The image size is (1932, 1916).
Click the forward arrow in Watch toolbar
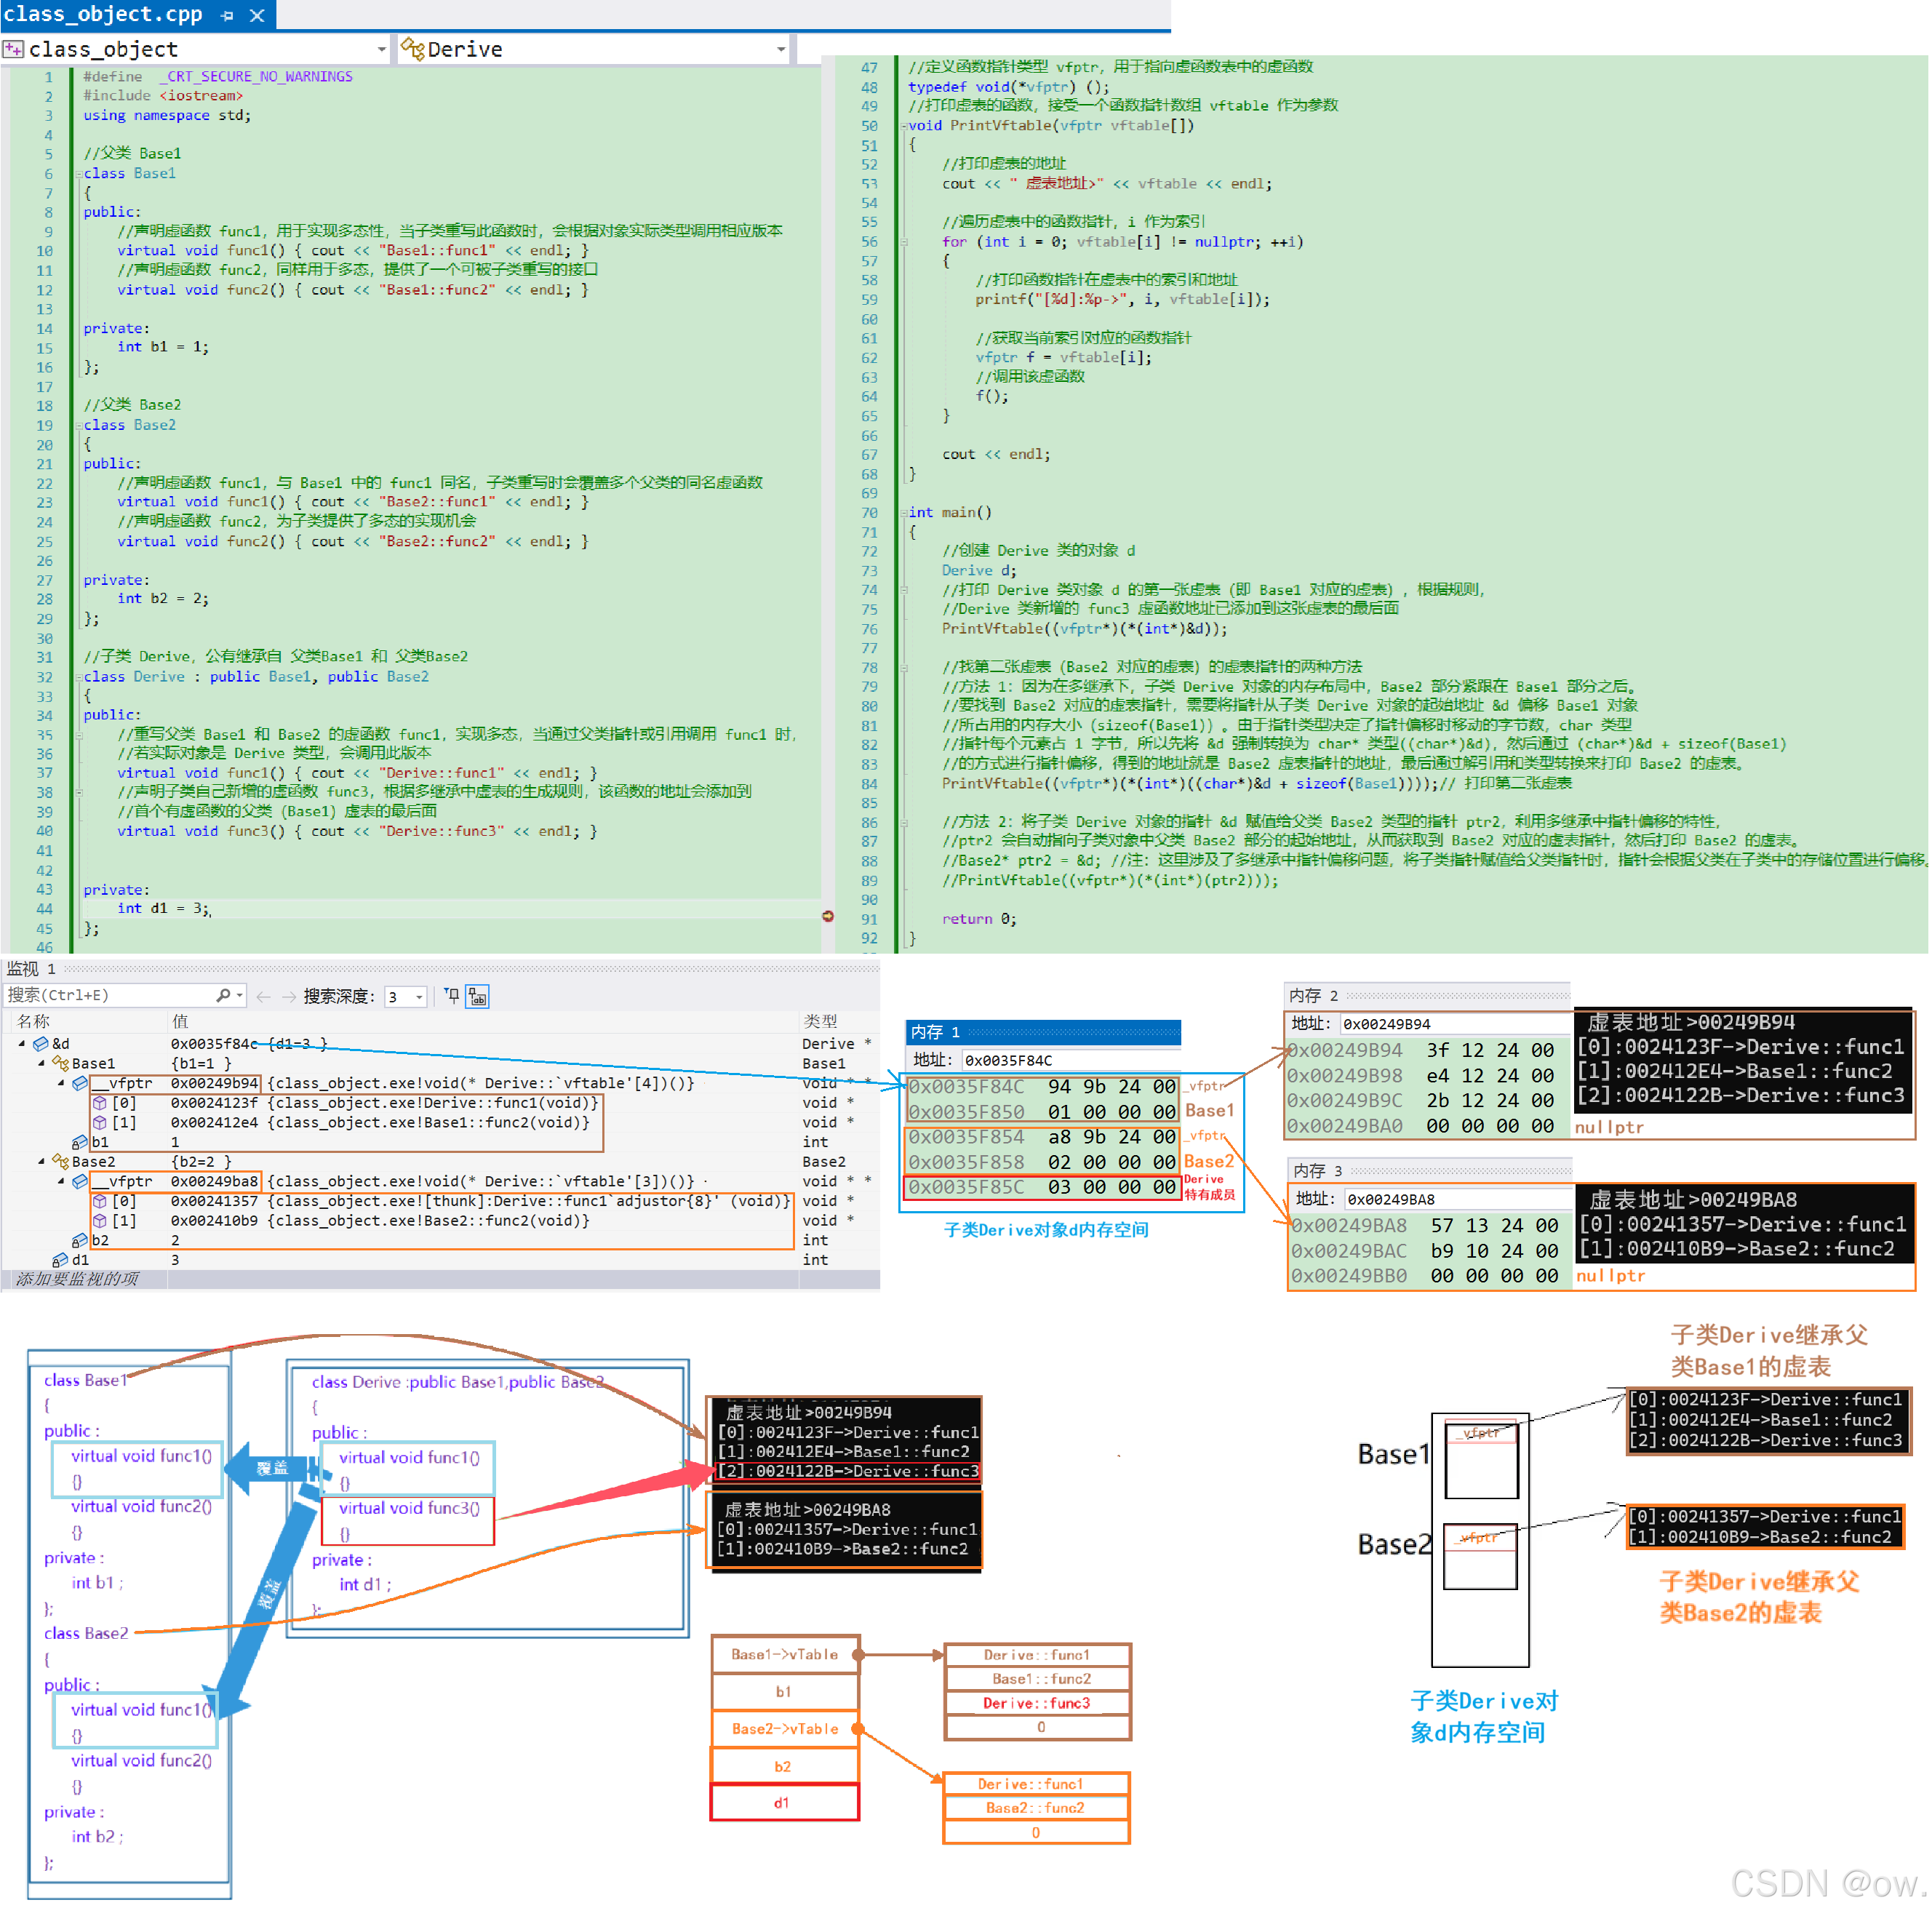coord(289,996)
